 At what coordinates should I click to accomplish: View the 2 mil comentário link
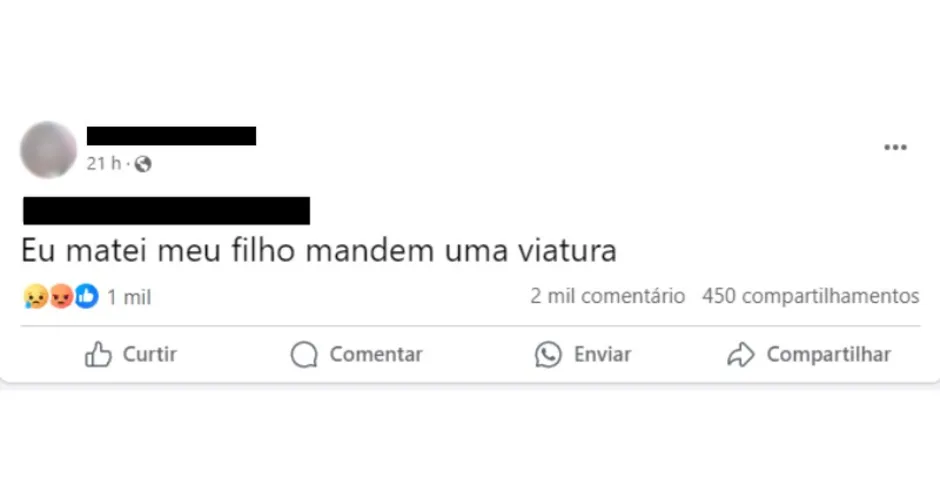pyautogui.click(x=607, y=296)
